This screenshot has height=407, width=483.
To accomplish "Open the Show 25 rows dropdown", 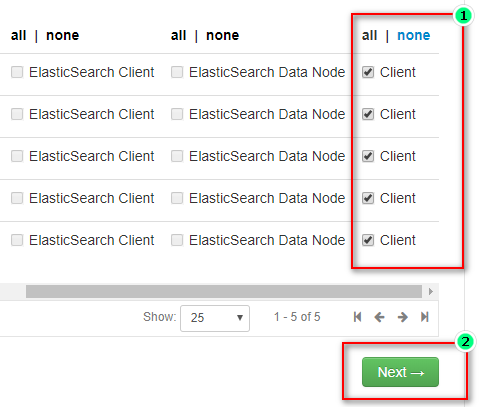I will pyautogui.click(x=215, y=318).
